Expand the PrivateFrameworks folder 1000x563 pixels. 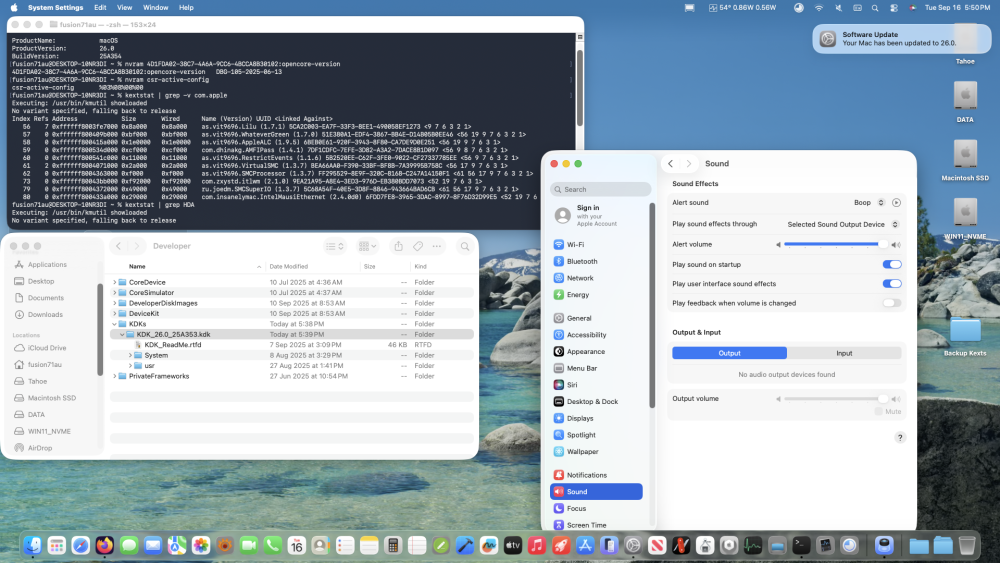[115, 376]
